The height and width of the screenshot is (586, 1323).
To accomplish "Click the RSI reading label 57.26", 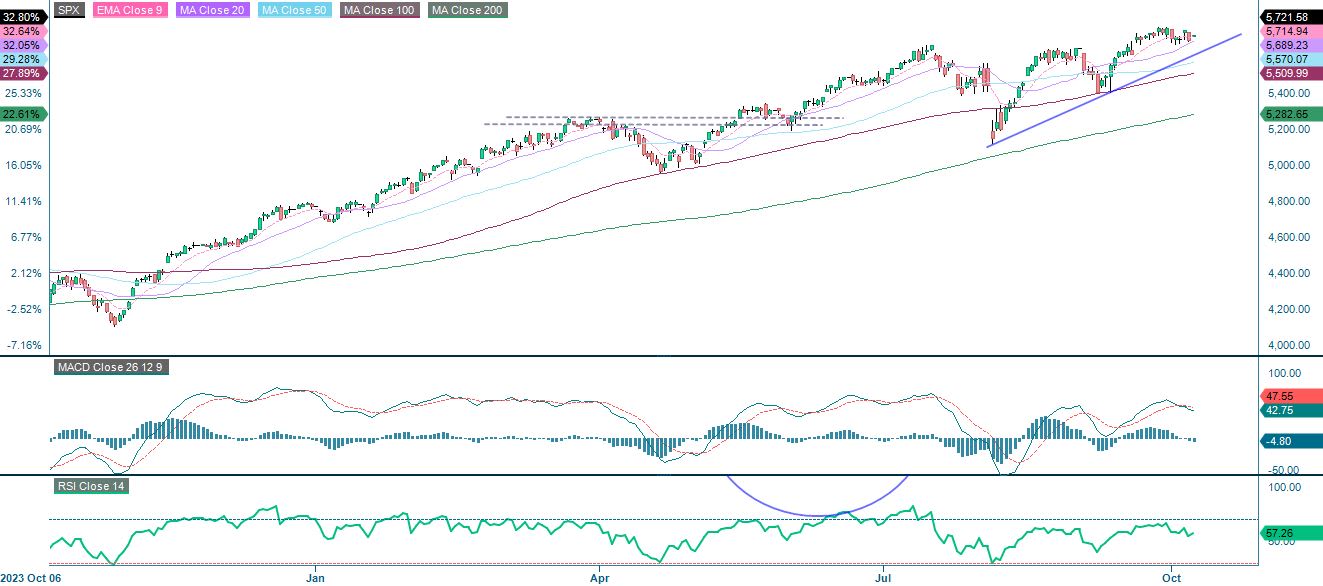I will click(x=1289, y=533).
